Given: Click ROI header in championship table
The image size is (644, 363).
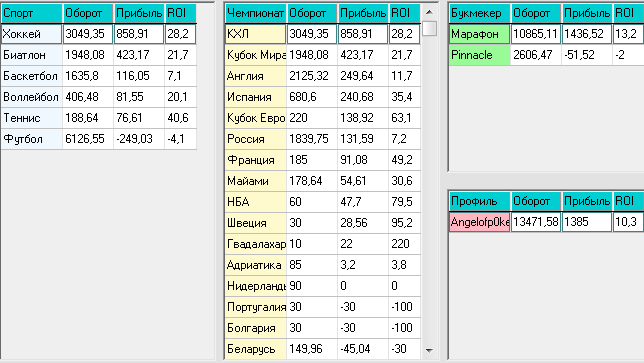Looking at the screenshot, I should tap(405, 14).
